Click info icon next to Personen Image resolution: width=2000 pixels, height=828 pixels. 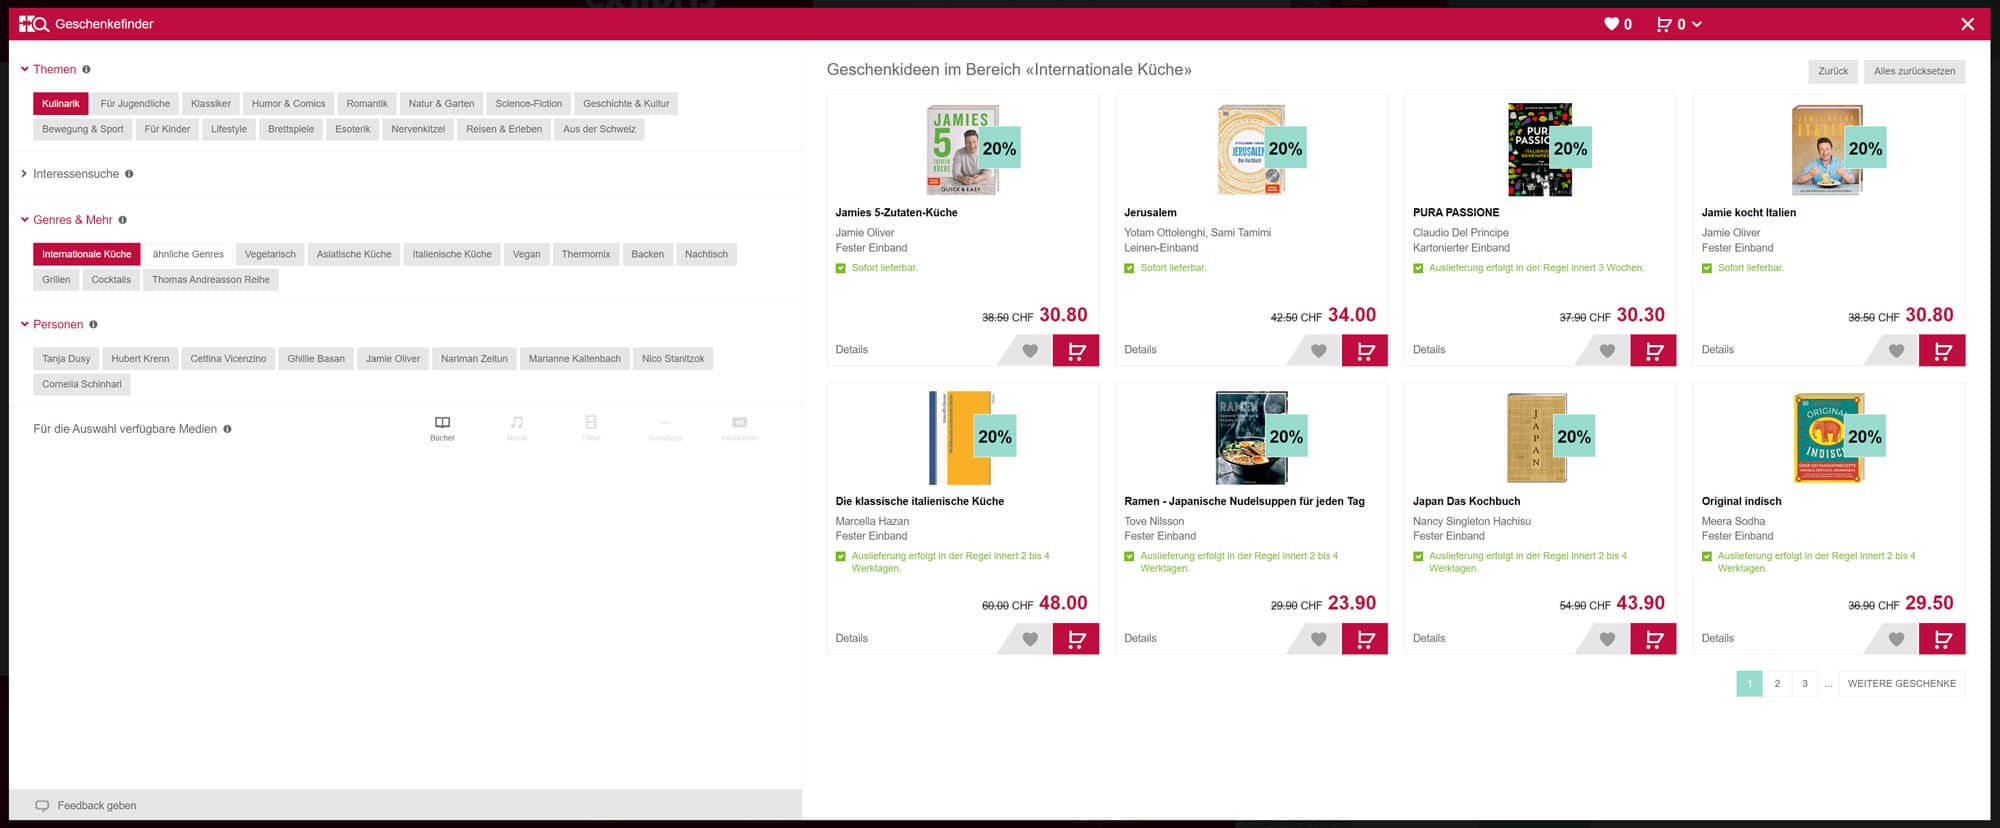tap(93, 325)
